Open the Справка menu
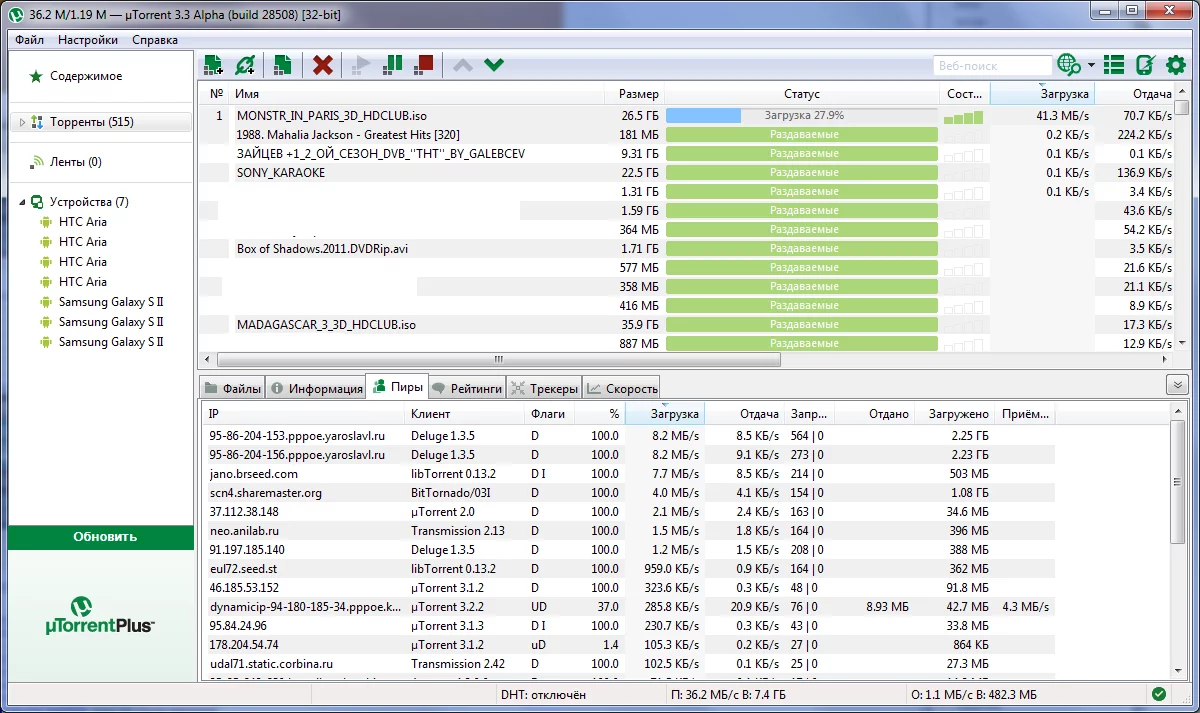 tap(155, 40)
